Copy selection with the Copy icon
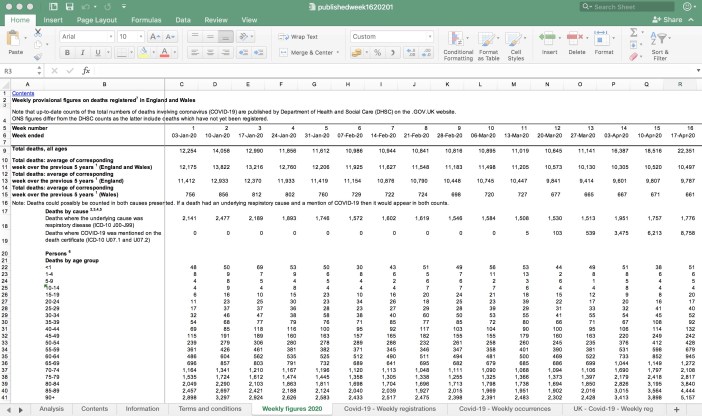702x416 pixels. pyautogui.click(x=38, y=45)
